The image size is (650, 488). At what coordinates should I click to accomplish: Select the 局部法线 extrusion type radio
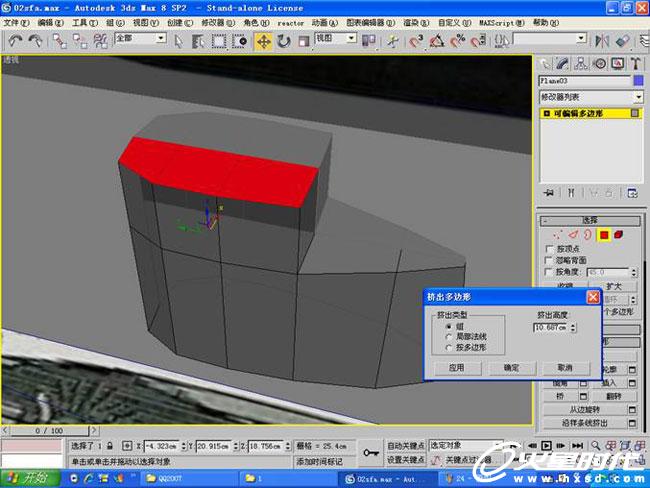click(x=449, y=337)
